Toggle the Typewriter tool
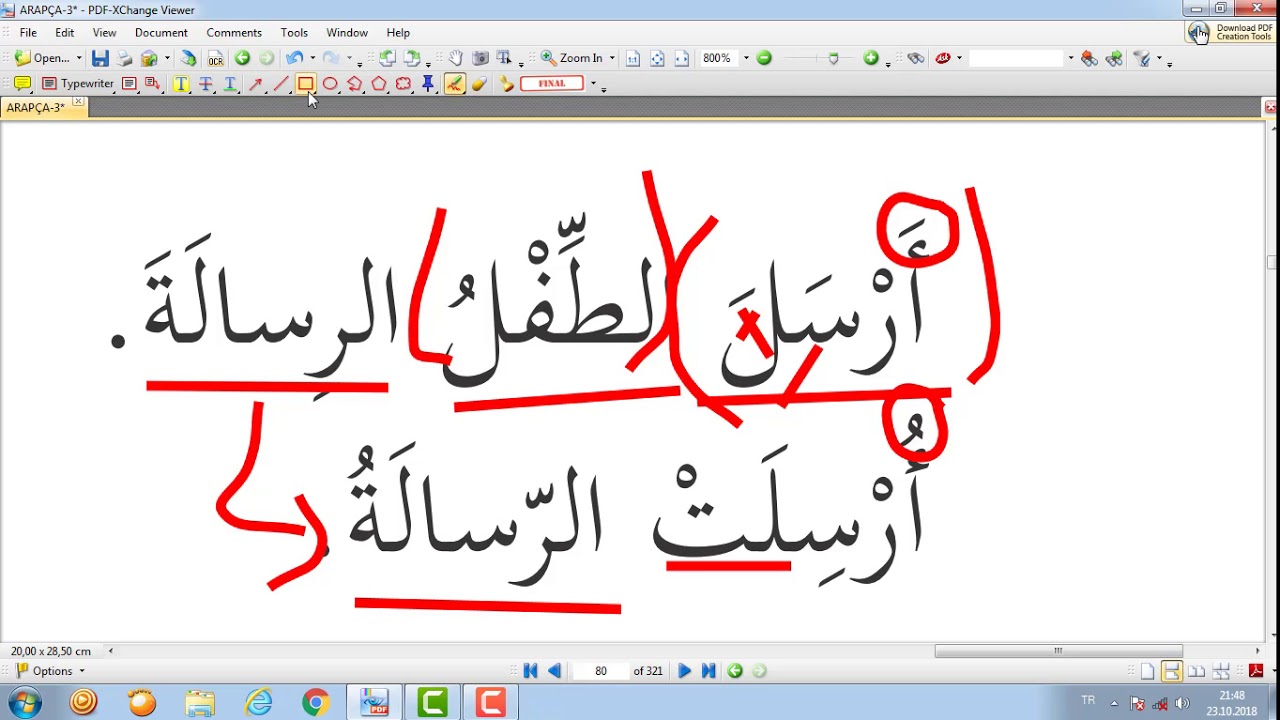 click(78, 84)
